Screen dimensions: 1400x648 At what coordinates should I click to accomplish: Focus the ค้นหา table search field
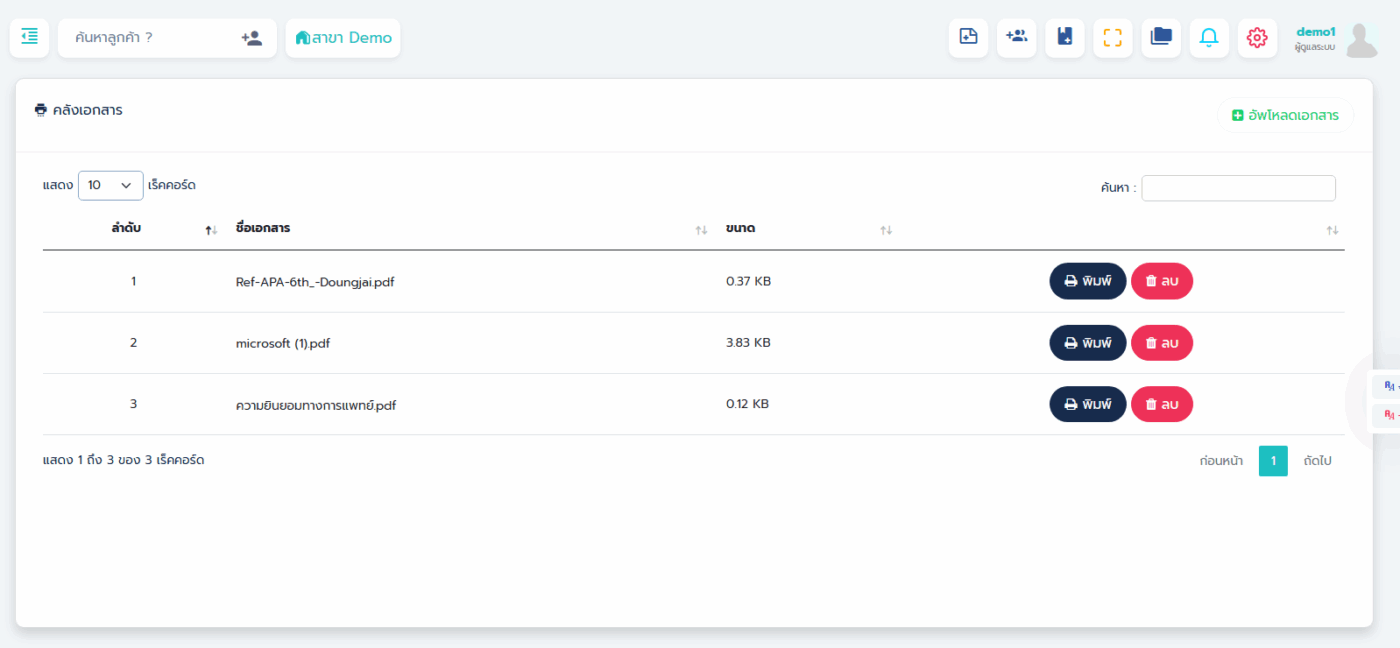(1238, 188)
